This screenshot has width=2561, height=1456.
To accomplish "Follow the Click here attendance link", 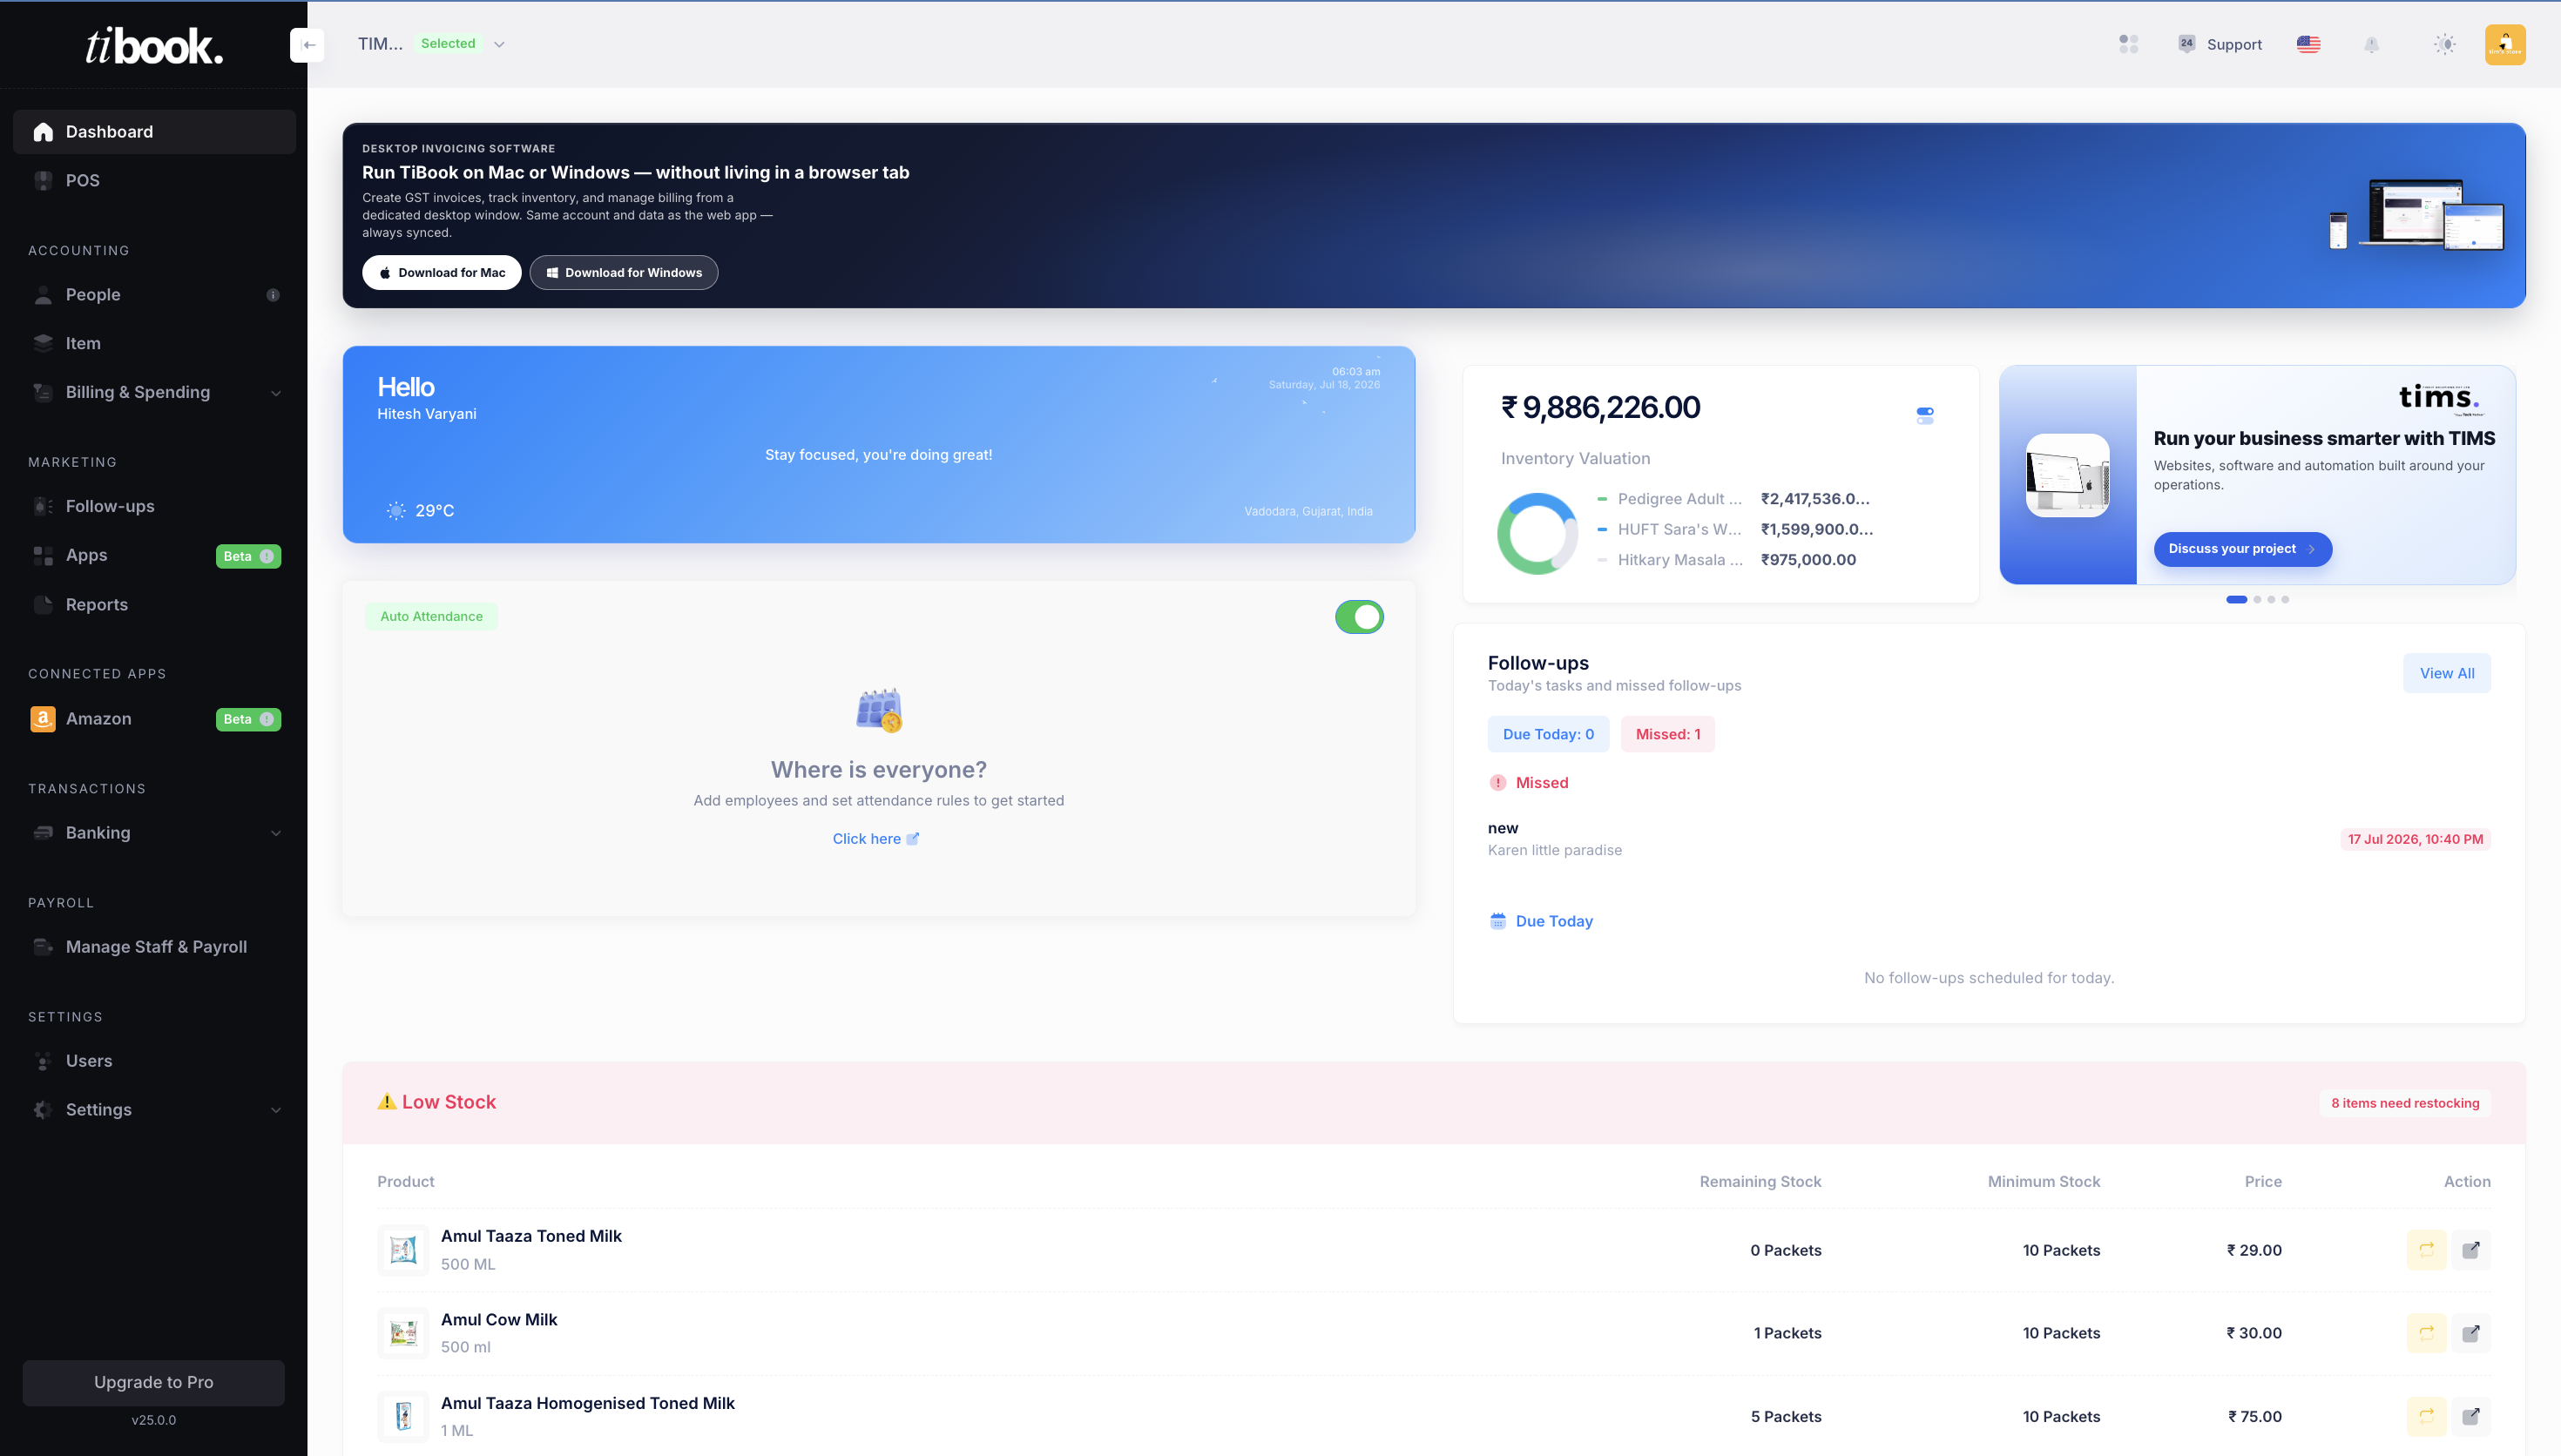I will 875,839.
